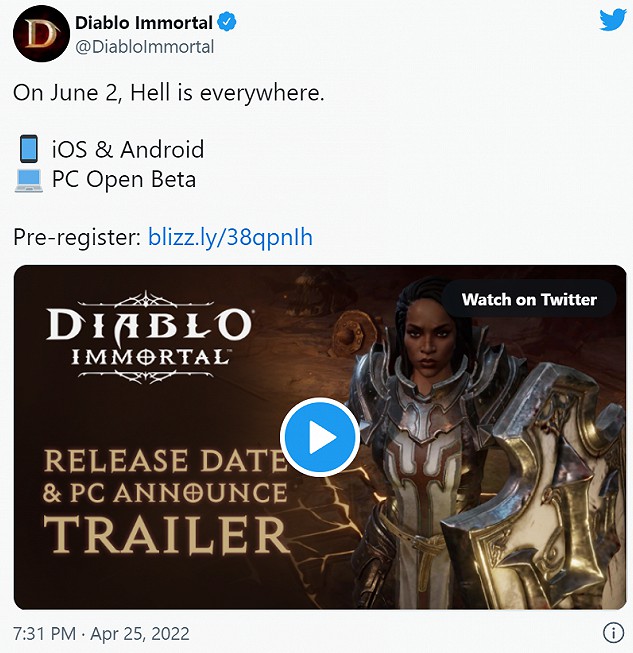
Task: Open the Diablo Immortal profile avatar
Action: (x=41, y=34)
